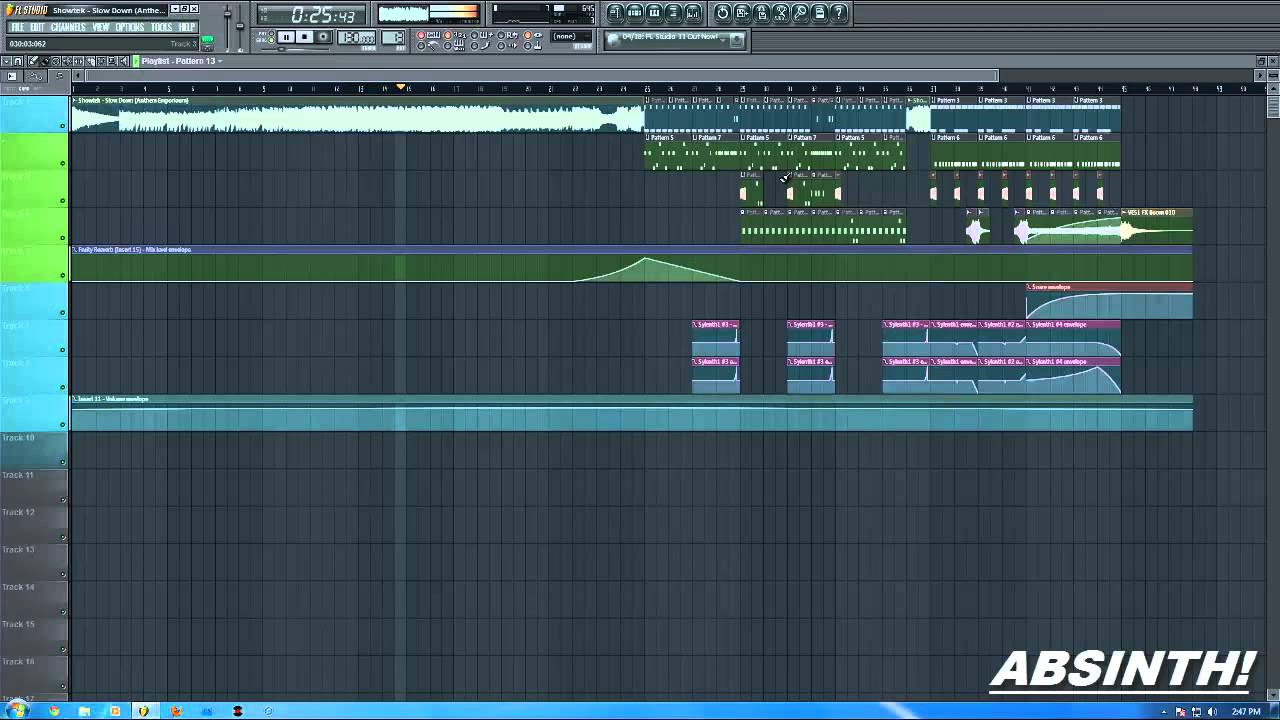Click the FL Studio 11 Out Now news link
The image size is (1280, 720).
click(670, 37)
